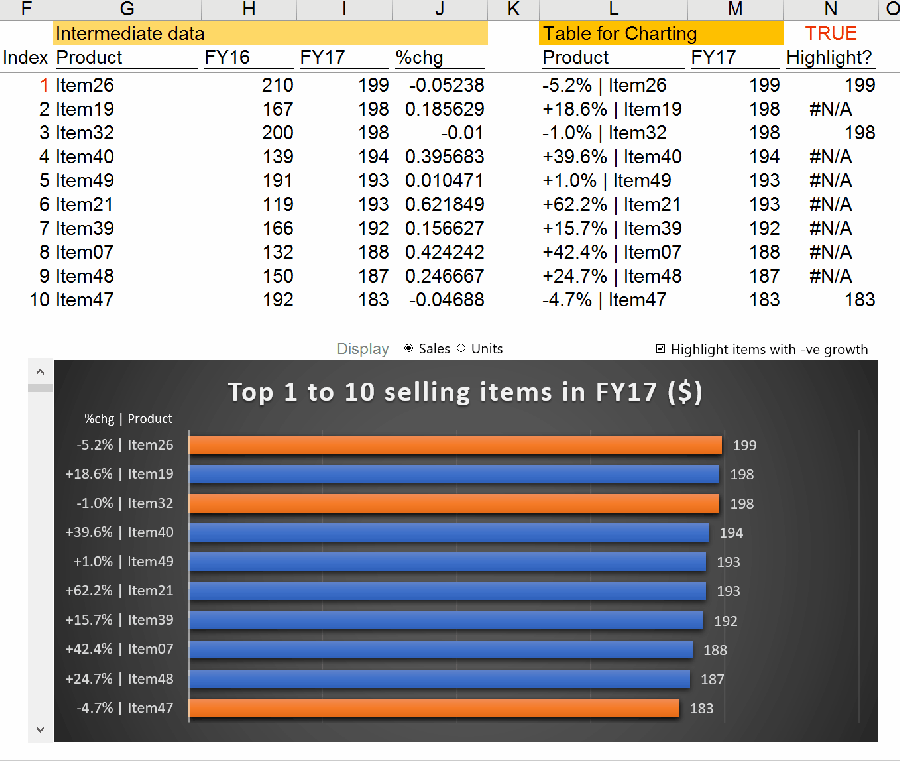Screen dimensions: 900x761
Task: Select the Units radio button
Action: coord(461,349)
